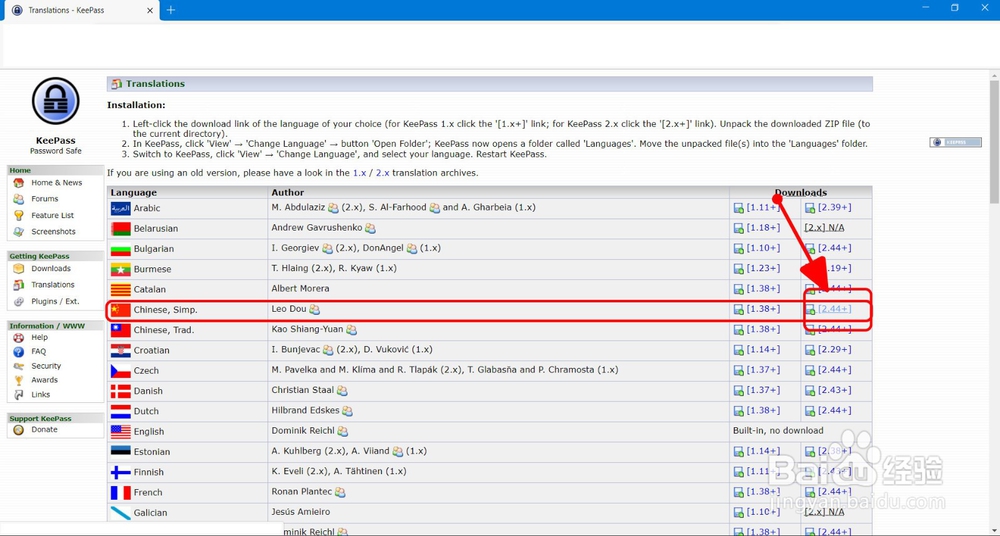The height and width of the screenshot is (536, 1000).
Task: Click the Czech flag icon
Action: coord(121,371)
